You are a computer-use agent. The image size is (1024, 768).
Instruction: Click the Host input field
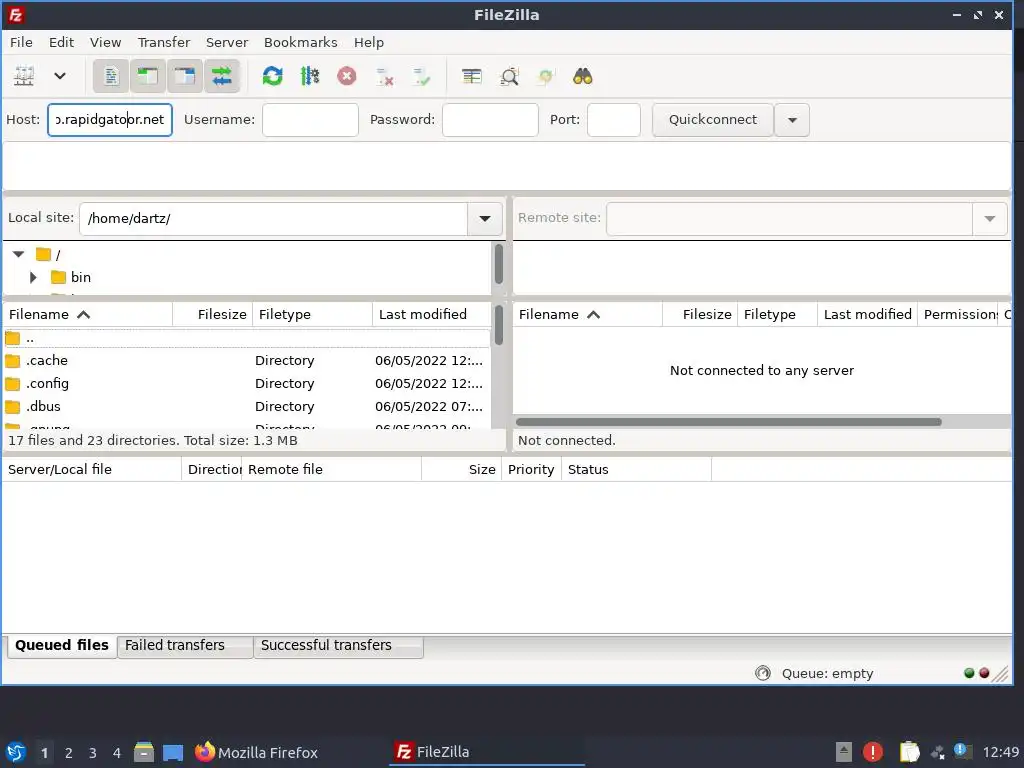(110, 120)
